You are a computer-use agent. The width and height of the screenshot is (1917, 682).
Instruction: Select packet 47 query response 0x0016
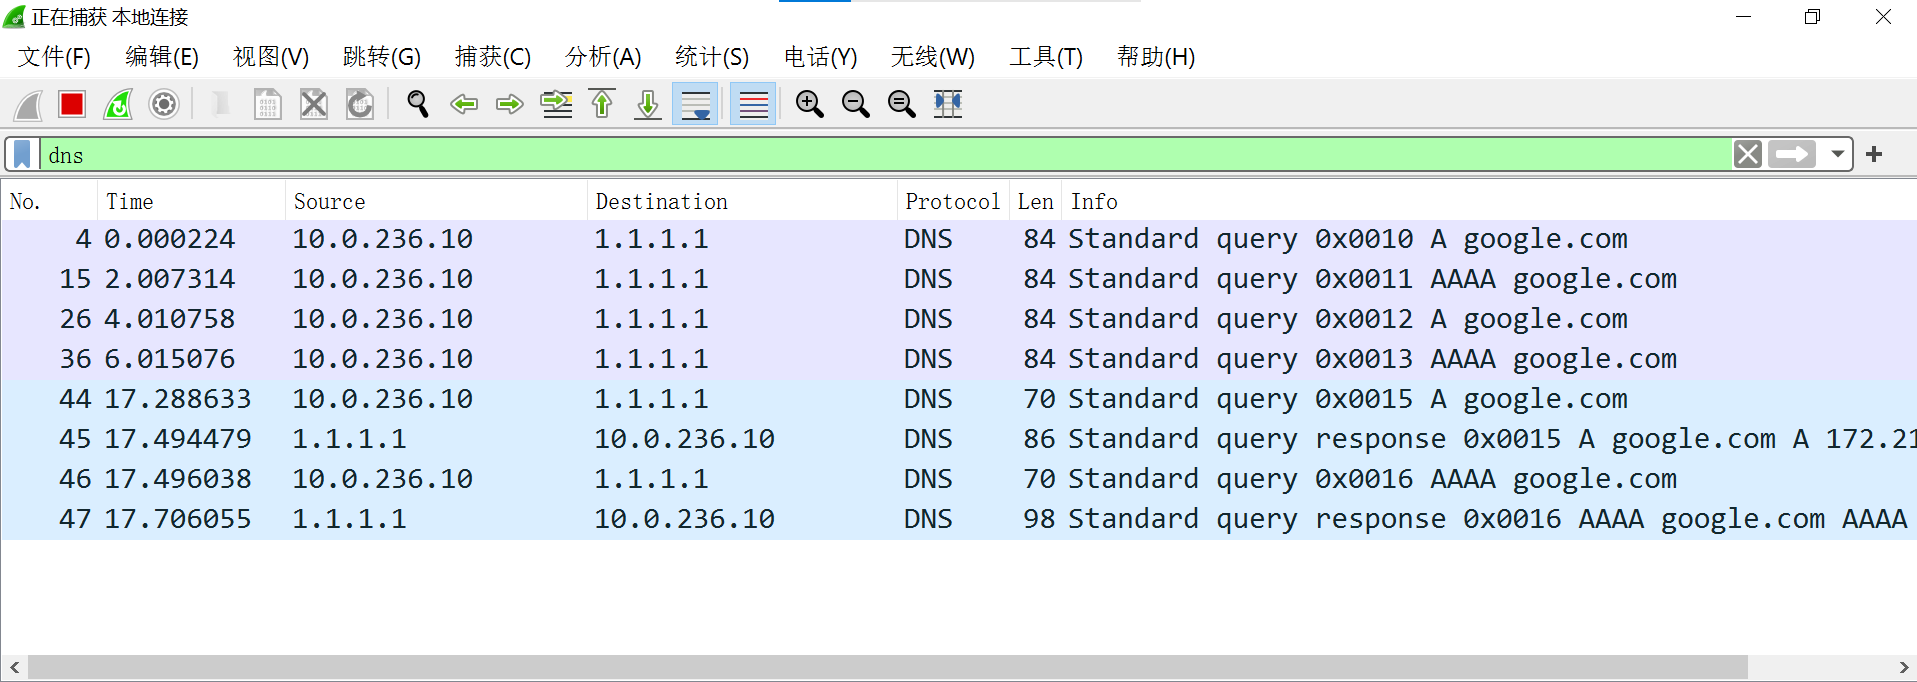point(958,519)
